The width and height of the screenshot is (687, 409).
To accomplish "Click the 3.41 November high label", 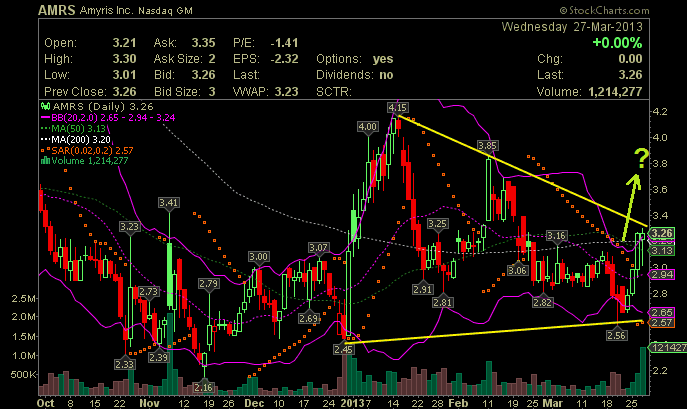I will pyautogui.click(x=168, y=203).
